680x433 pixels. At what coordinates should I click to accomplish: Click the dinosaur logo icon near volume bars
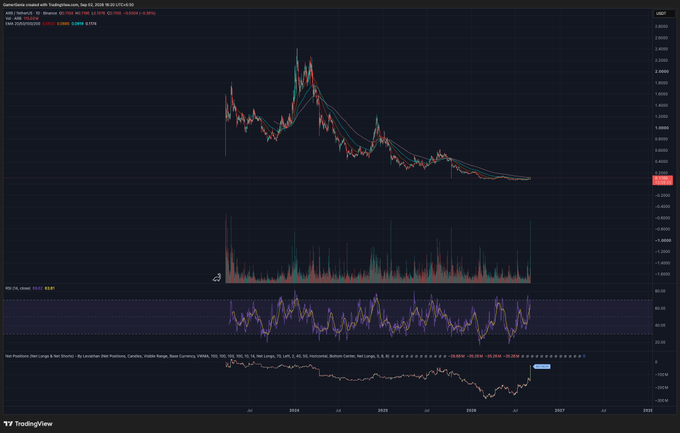coord(217,278)
